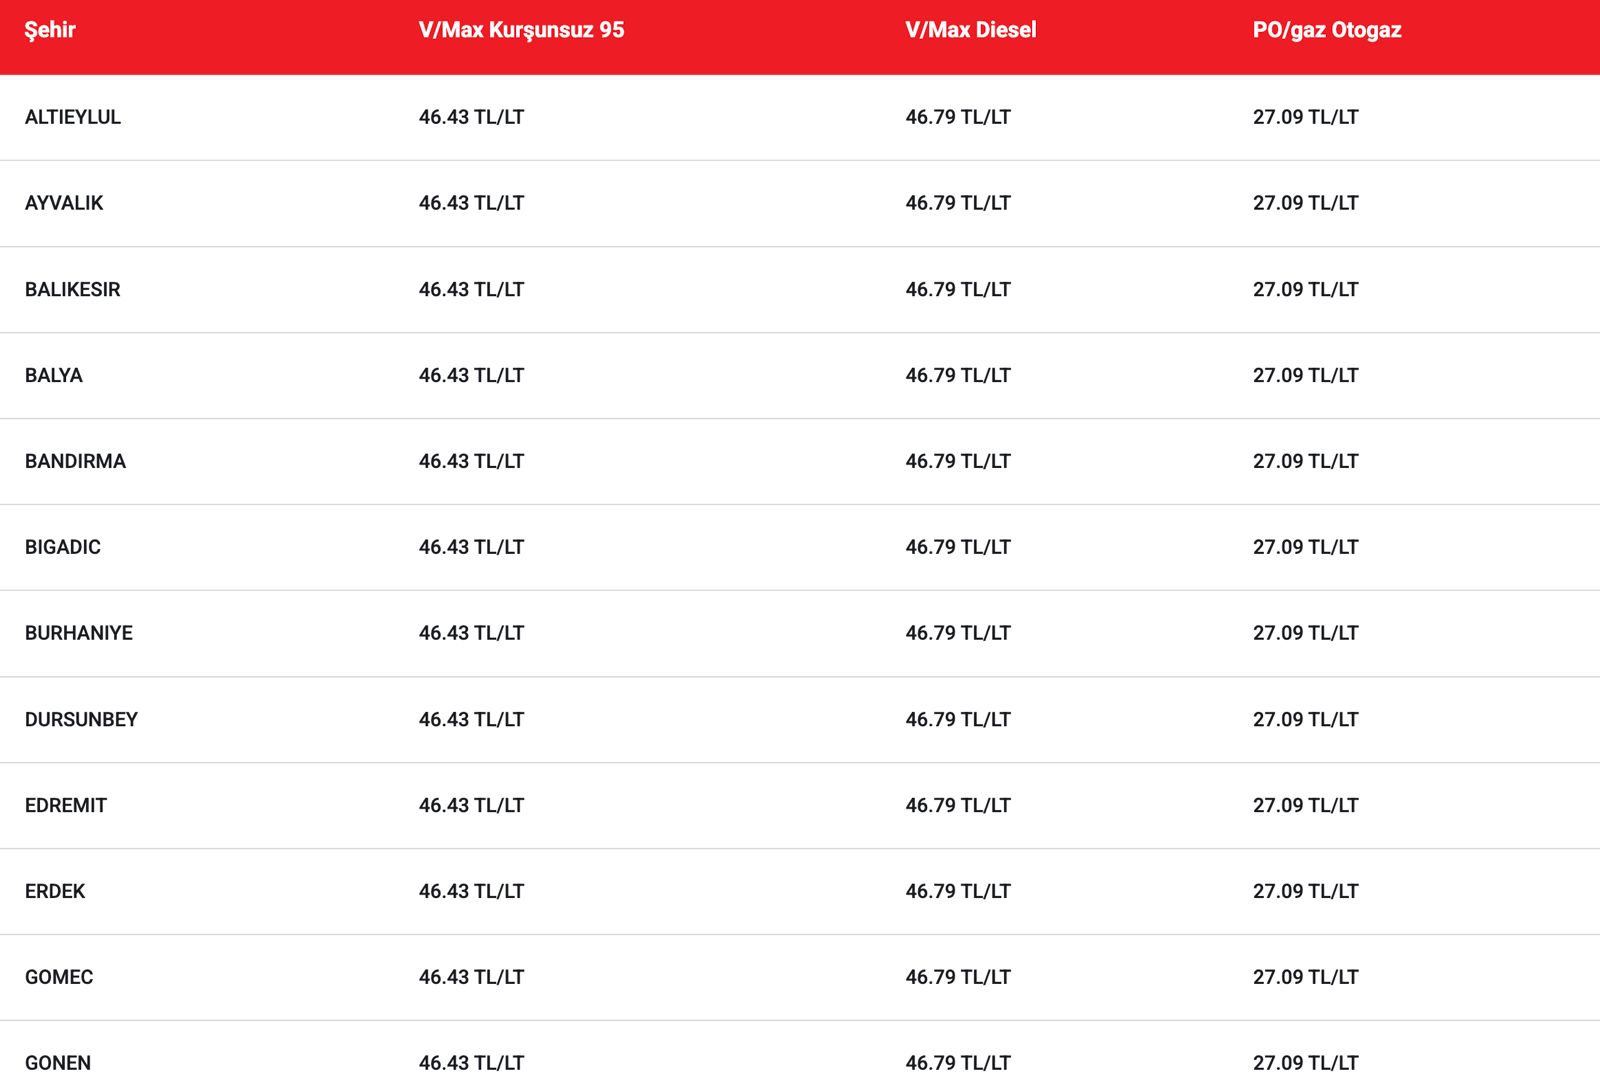Click ERDEK Otogaz price cell
This screenshot has width=1600, height=1083.
click(1305, 891)
